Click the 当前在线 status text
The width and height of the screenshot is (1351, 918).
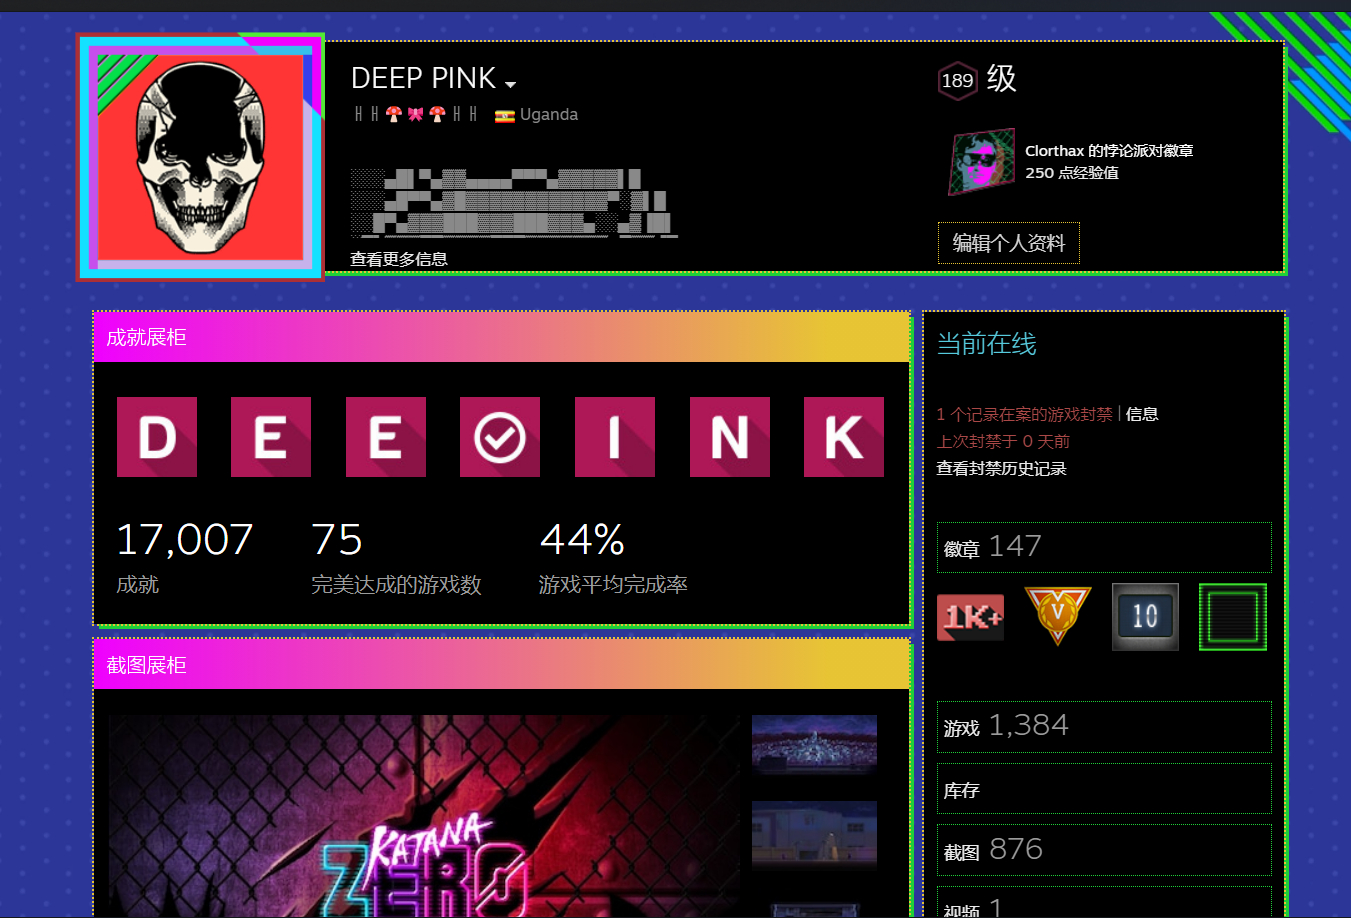986,344
